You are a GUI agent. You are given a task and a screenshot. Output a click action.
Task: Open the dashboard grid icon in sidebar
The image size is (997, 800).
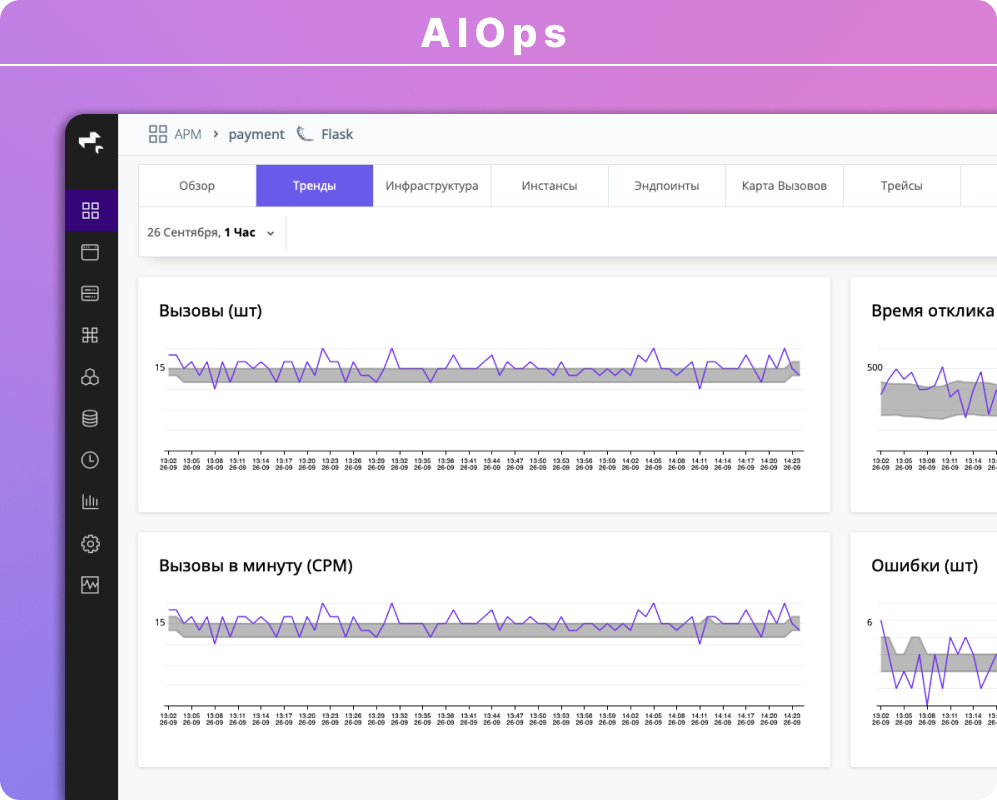click(x=91, y=210)
